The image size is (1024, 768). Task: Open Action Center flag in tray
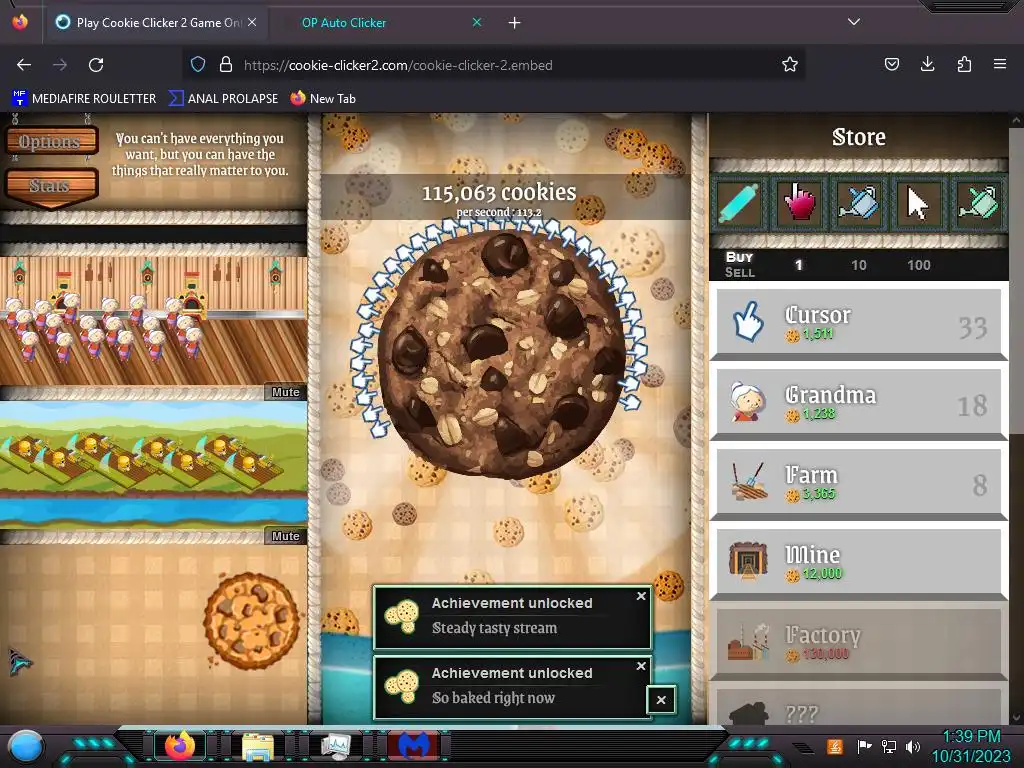pyautogui.click(x=864, y=746)
